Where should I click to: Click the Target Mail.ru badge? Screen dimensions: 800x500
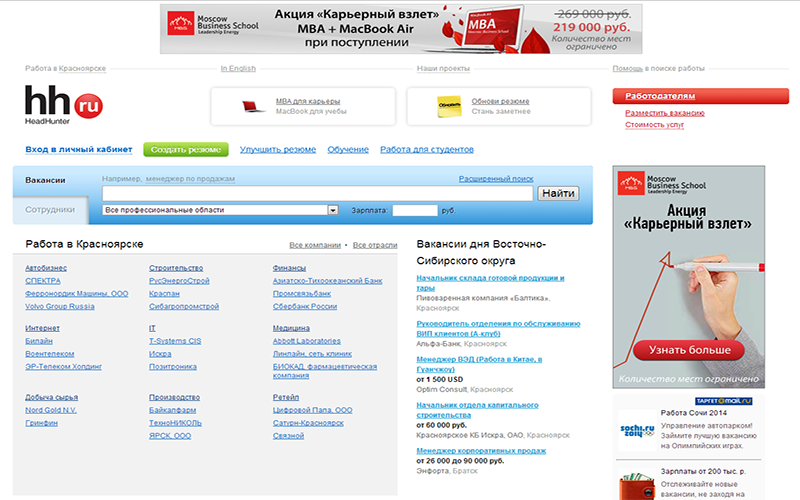tap(723, 401)
